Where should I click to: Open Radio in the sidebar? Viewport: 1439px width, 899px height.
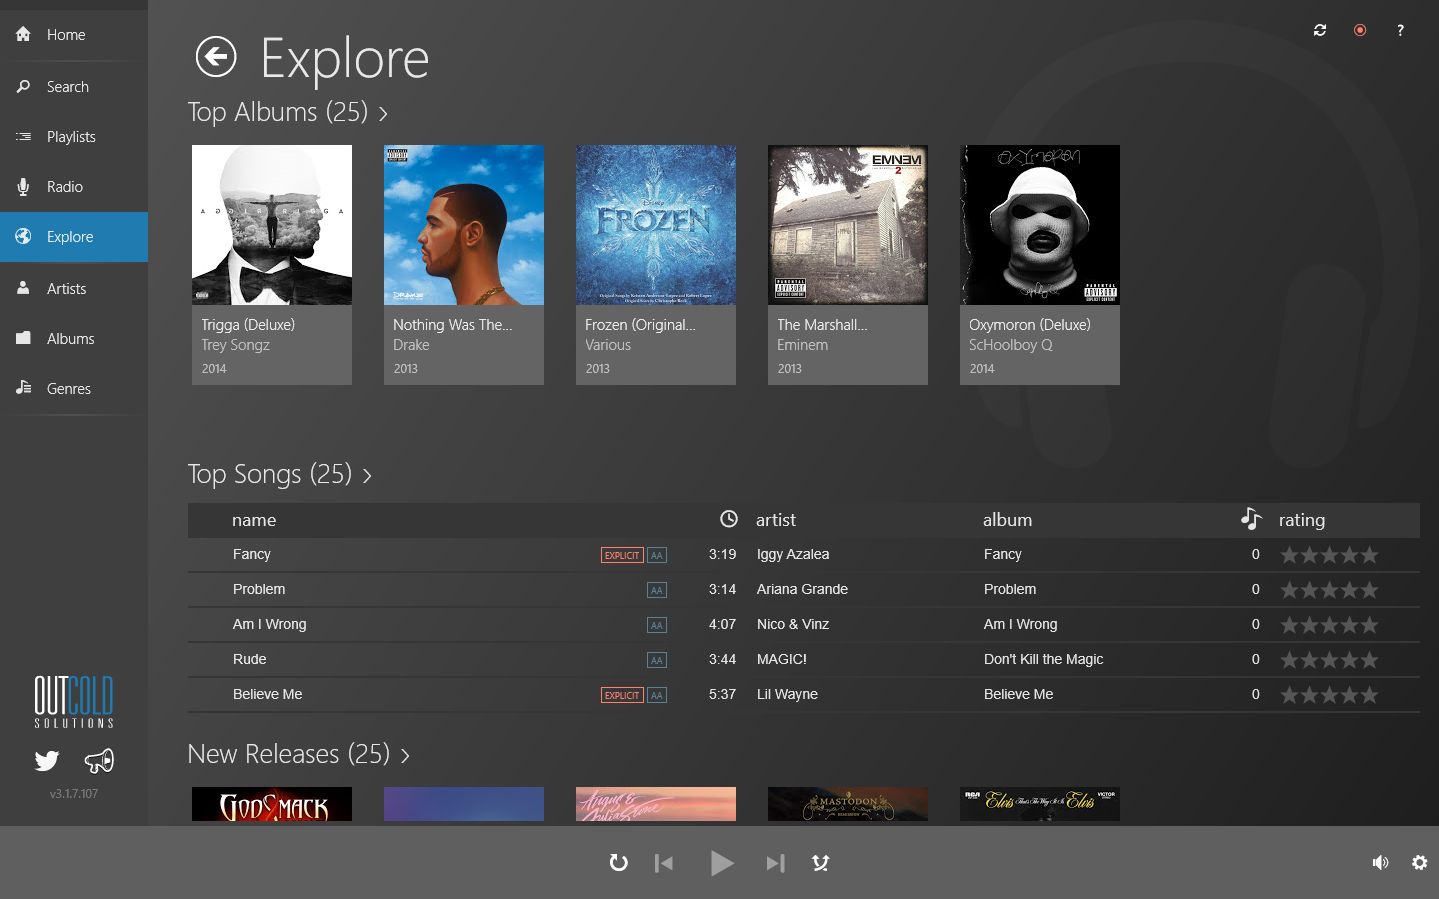(x=74, y=187)
